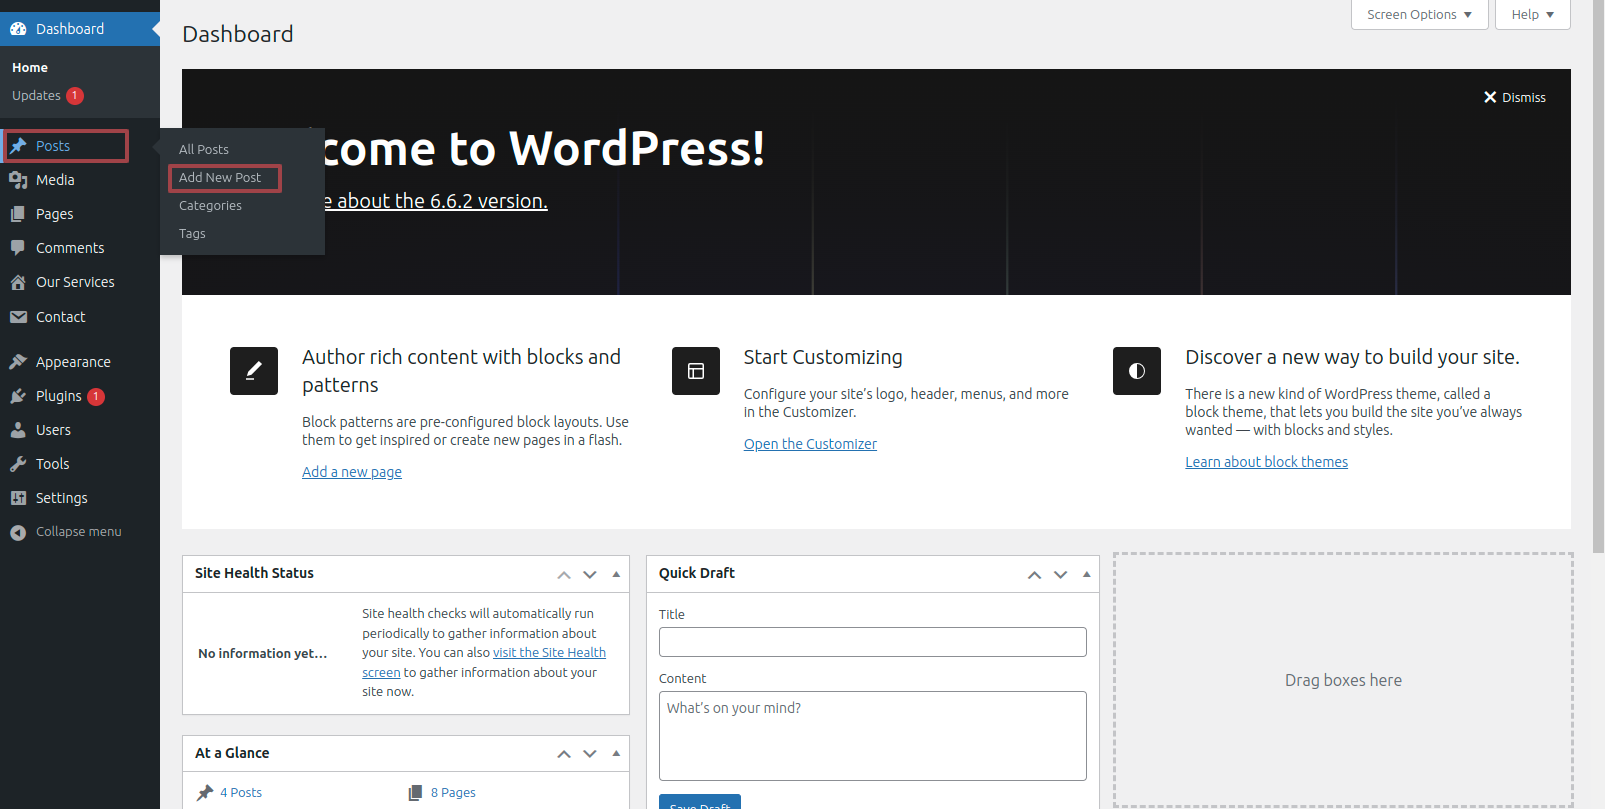Dismiss the Welcome to WordPress panel
1605x809 pixels.
pyautogui.click(x=1514, y=98)
